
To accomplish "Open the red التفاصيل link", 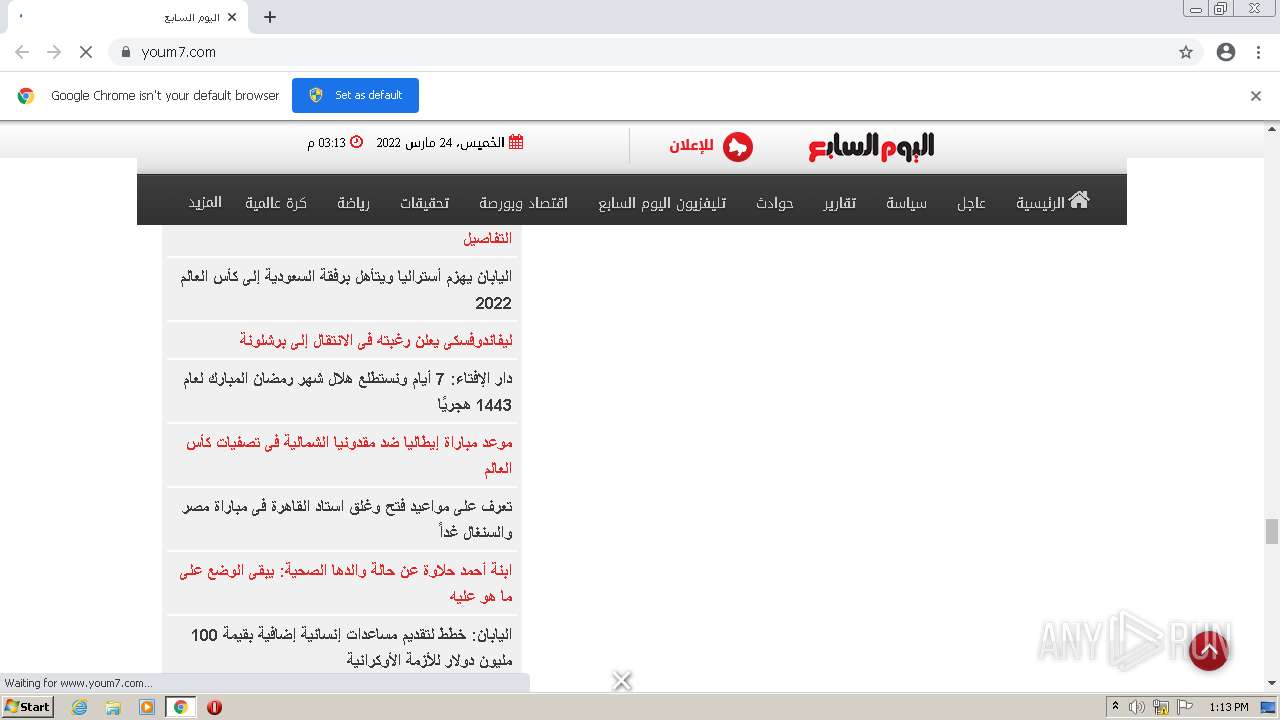I will click(x=487, y=238).
